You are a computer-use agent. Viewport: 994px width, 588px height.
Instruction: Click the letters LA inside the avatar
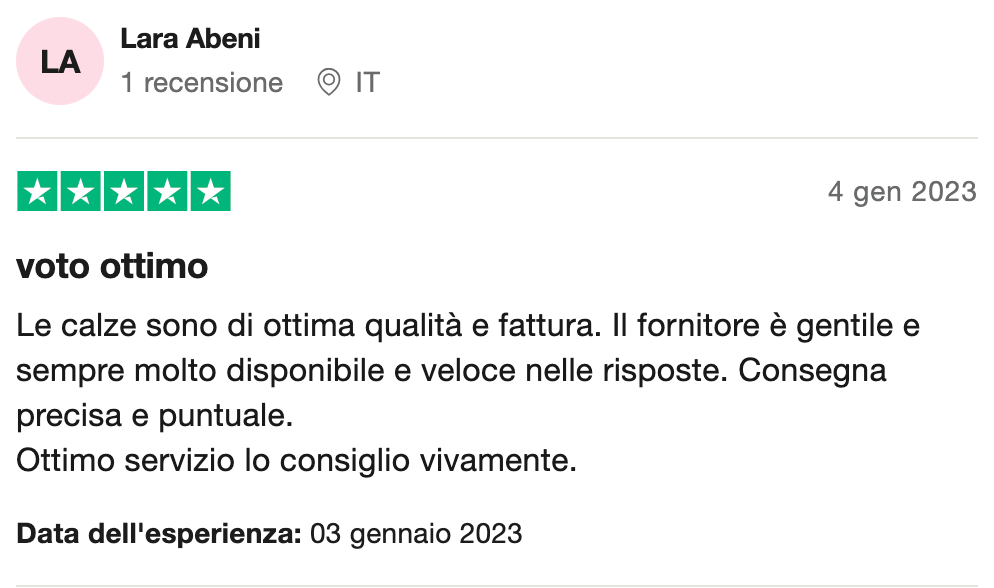pos(60,62)
